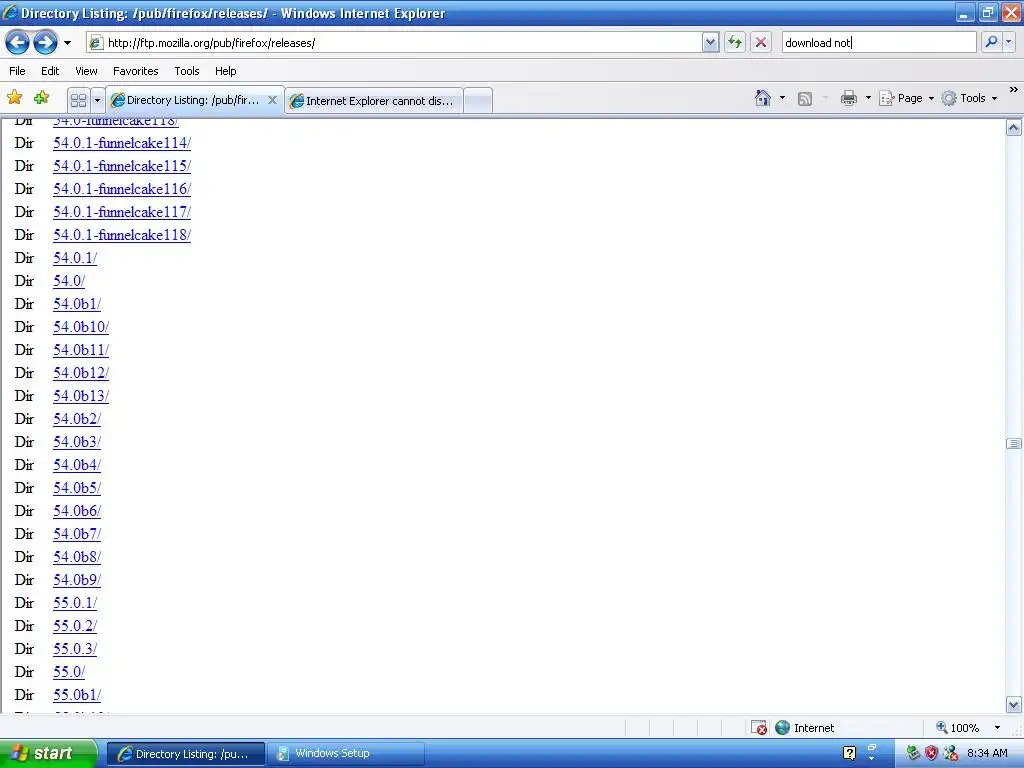1024x768 pixels.
Task: Open the 55.0.2/ directory link
Action: [75, 626]
